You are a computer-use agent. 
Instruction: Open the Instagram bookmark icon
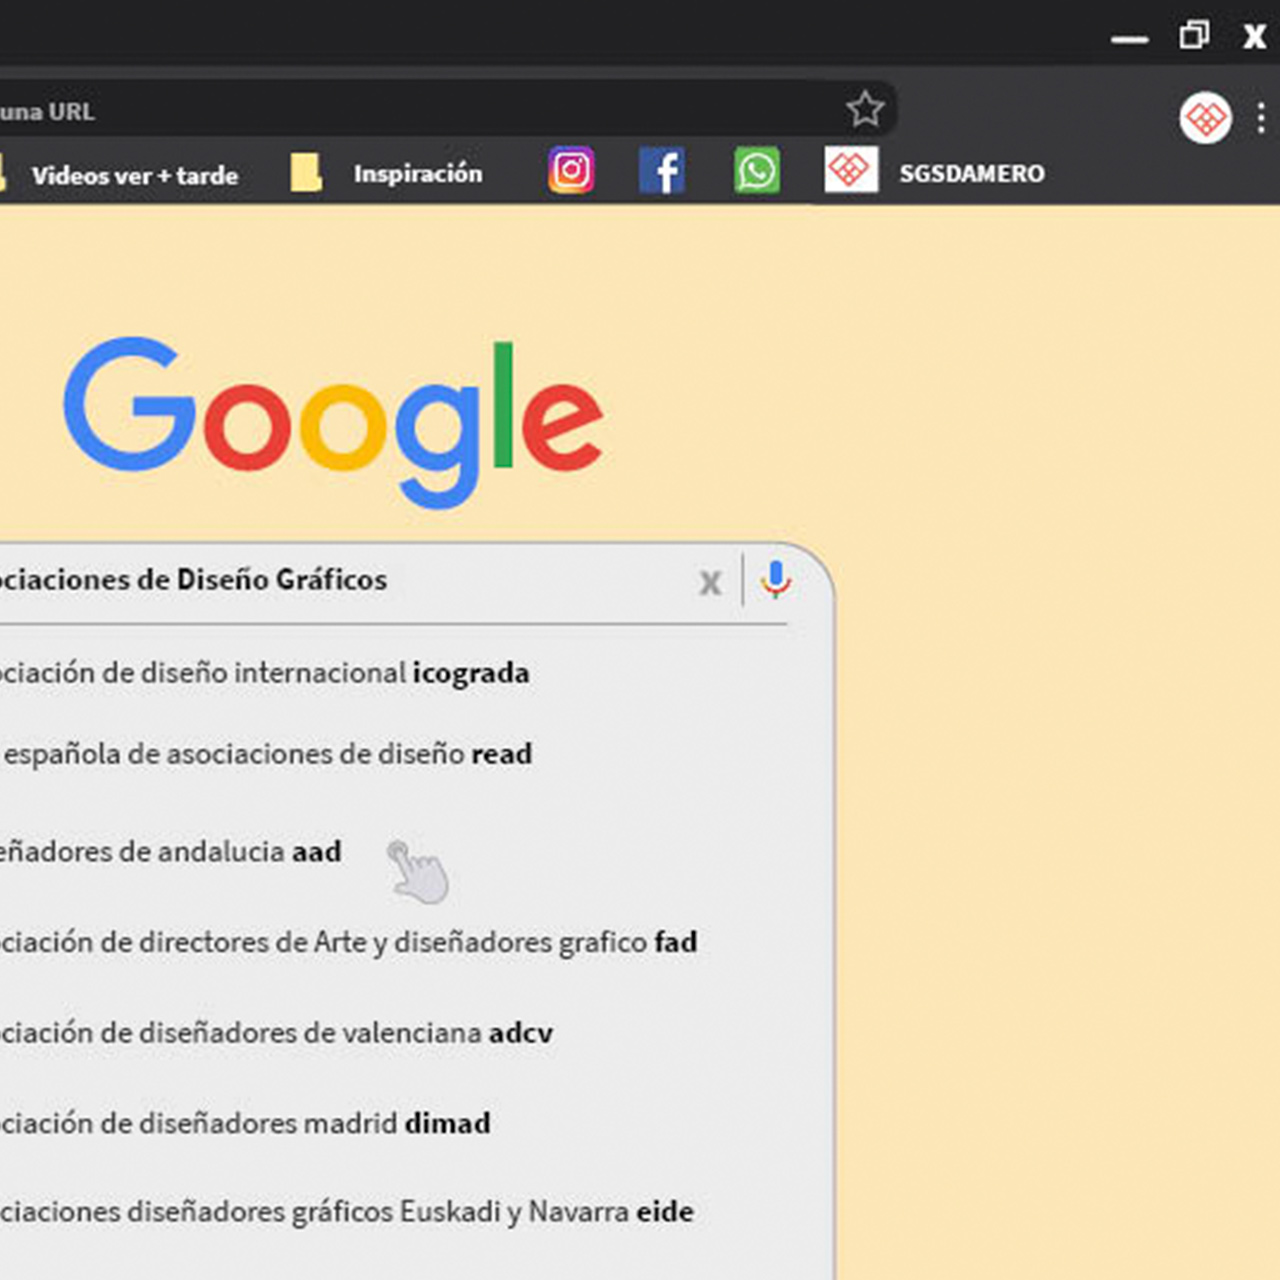[571, 171]
